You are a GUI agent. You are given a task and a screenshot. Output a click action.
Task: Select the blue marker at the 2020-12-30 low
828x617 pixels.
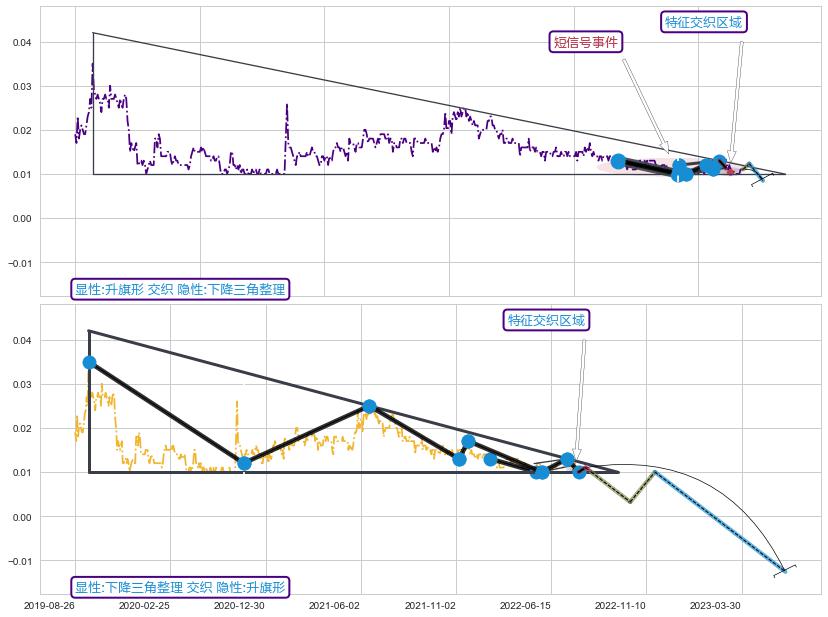pyautogui.click(x=244, y=463)
